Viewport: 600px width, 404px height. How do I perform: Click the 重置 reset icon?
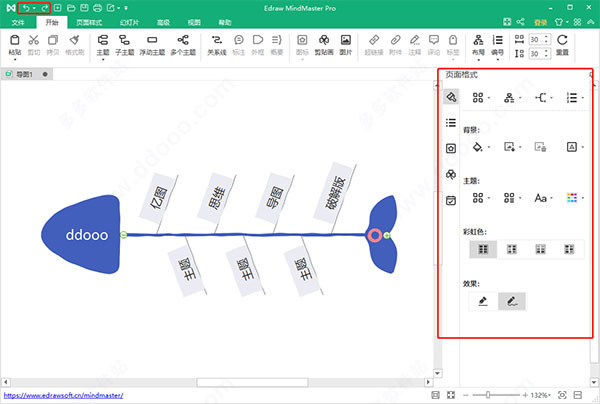[562, 45]
